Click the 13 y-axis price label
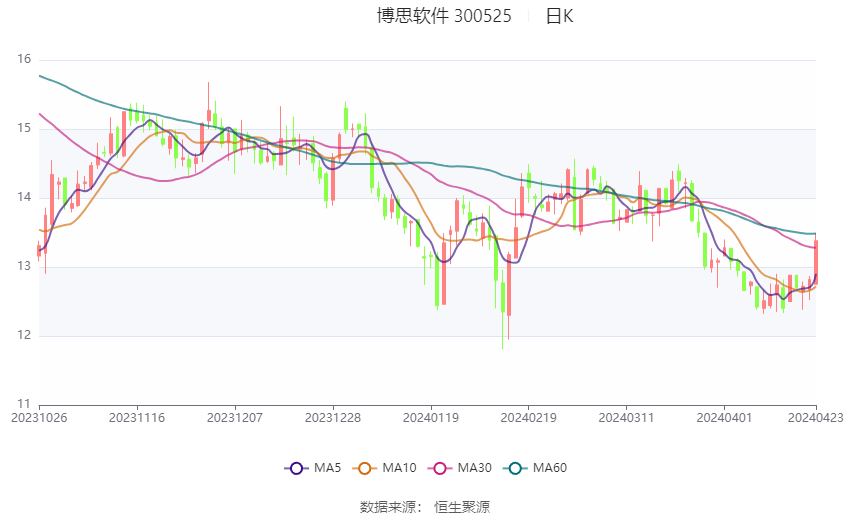Viewport: 850px width, 517px height. pyautogui.click(x=24, y=266)
